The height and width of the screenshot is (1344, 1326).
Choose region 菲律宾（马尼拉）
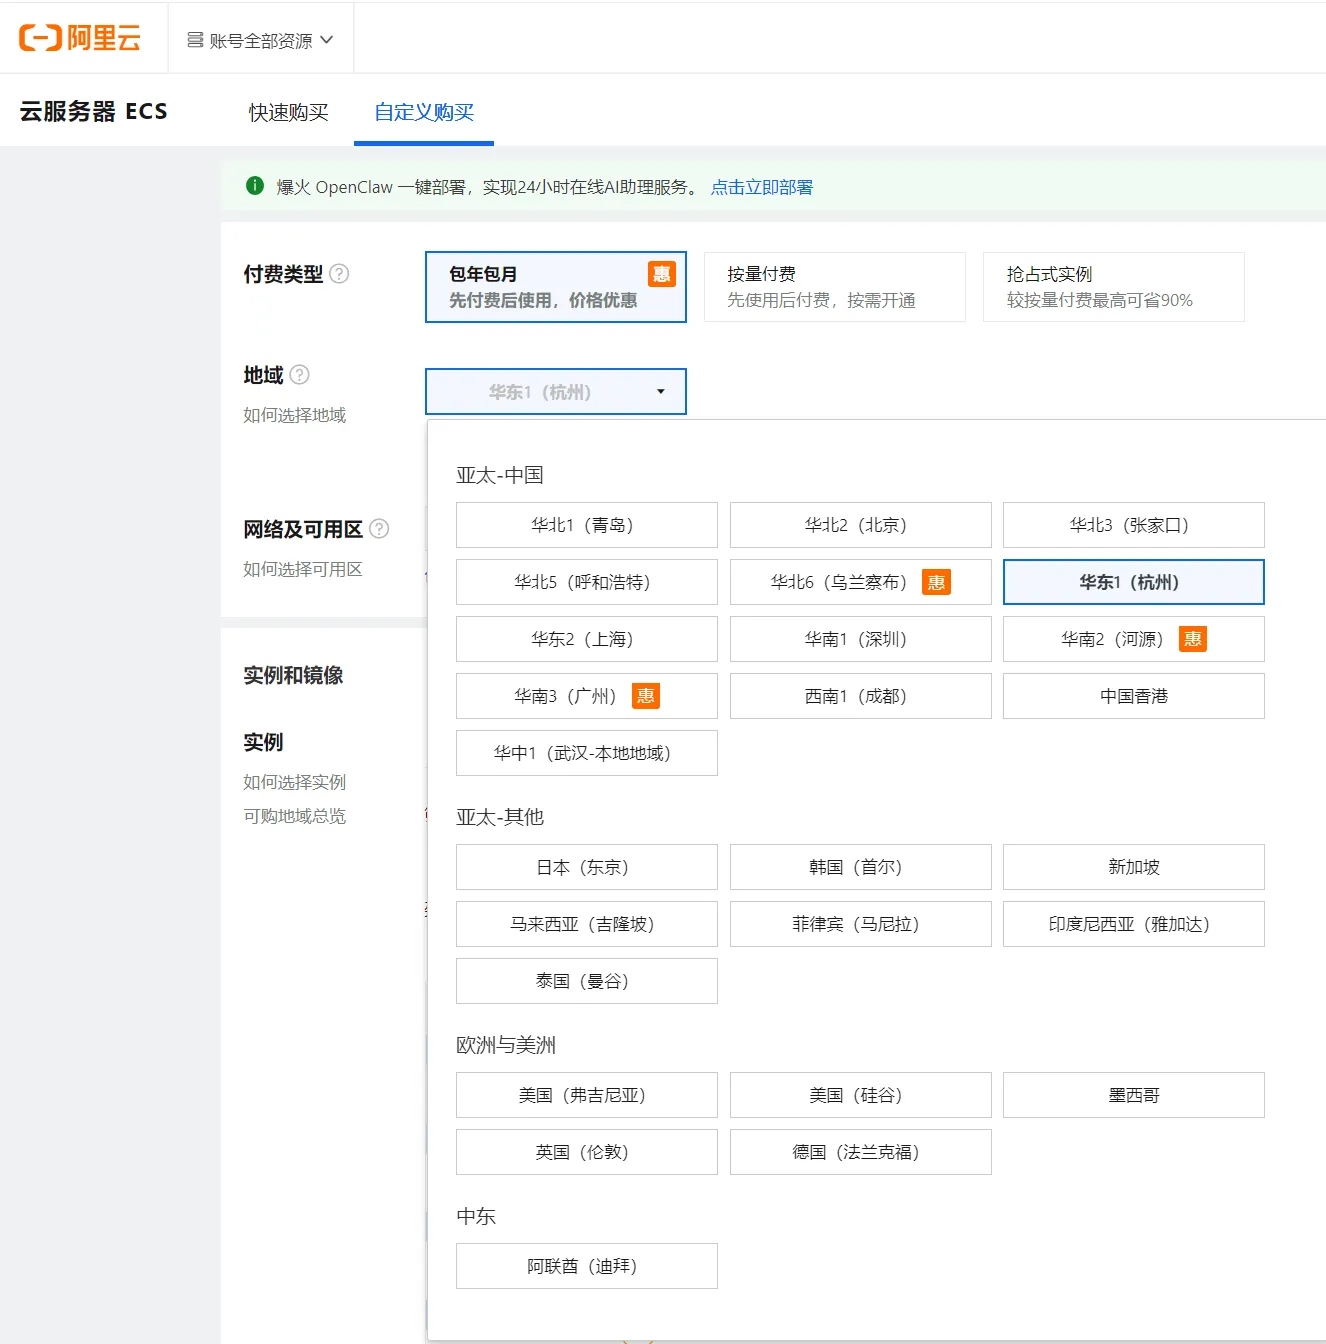pos(861,924)
